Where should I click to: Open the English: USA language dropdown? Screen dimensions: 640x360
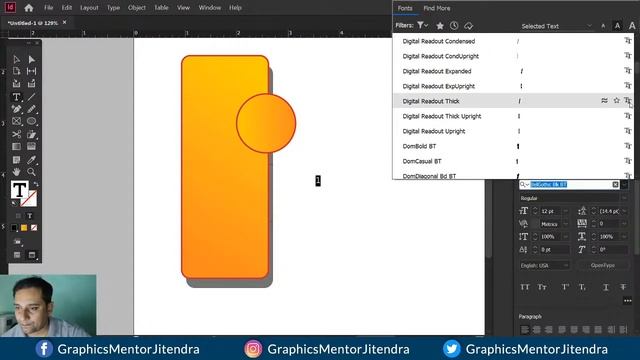click(x=544, y=265)
